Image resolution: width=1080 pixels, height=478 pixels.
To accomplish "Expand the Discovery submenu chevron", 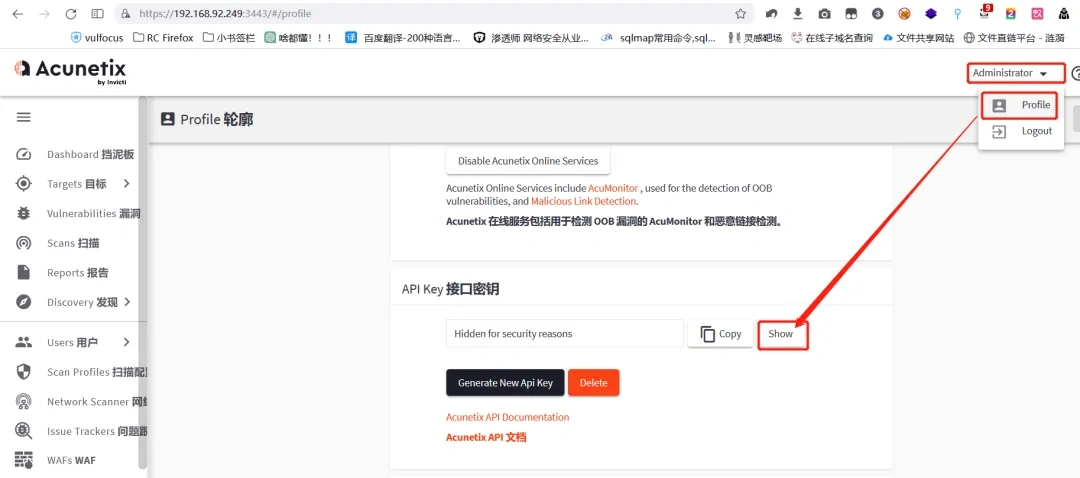I will point(127,302).
